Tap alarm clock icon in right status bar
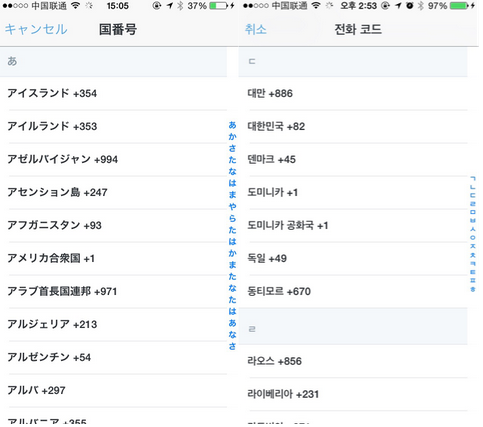483x427 pixels. [410, 5]
